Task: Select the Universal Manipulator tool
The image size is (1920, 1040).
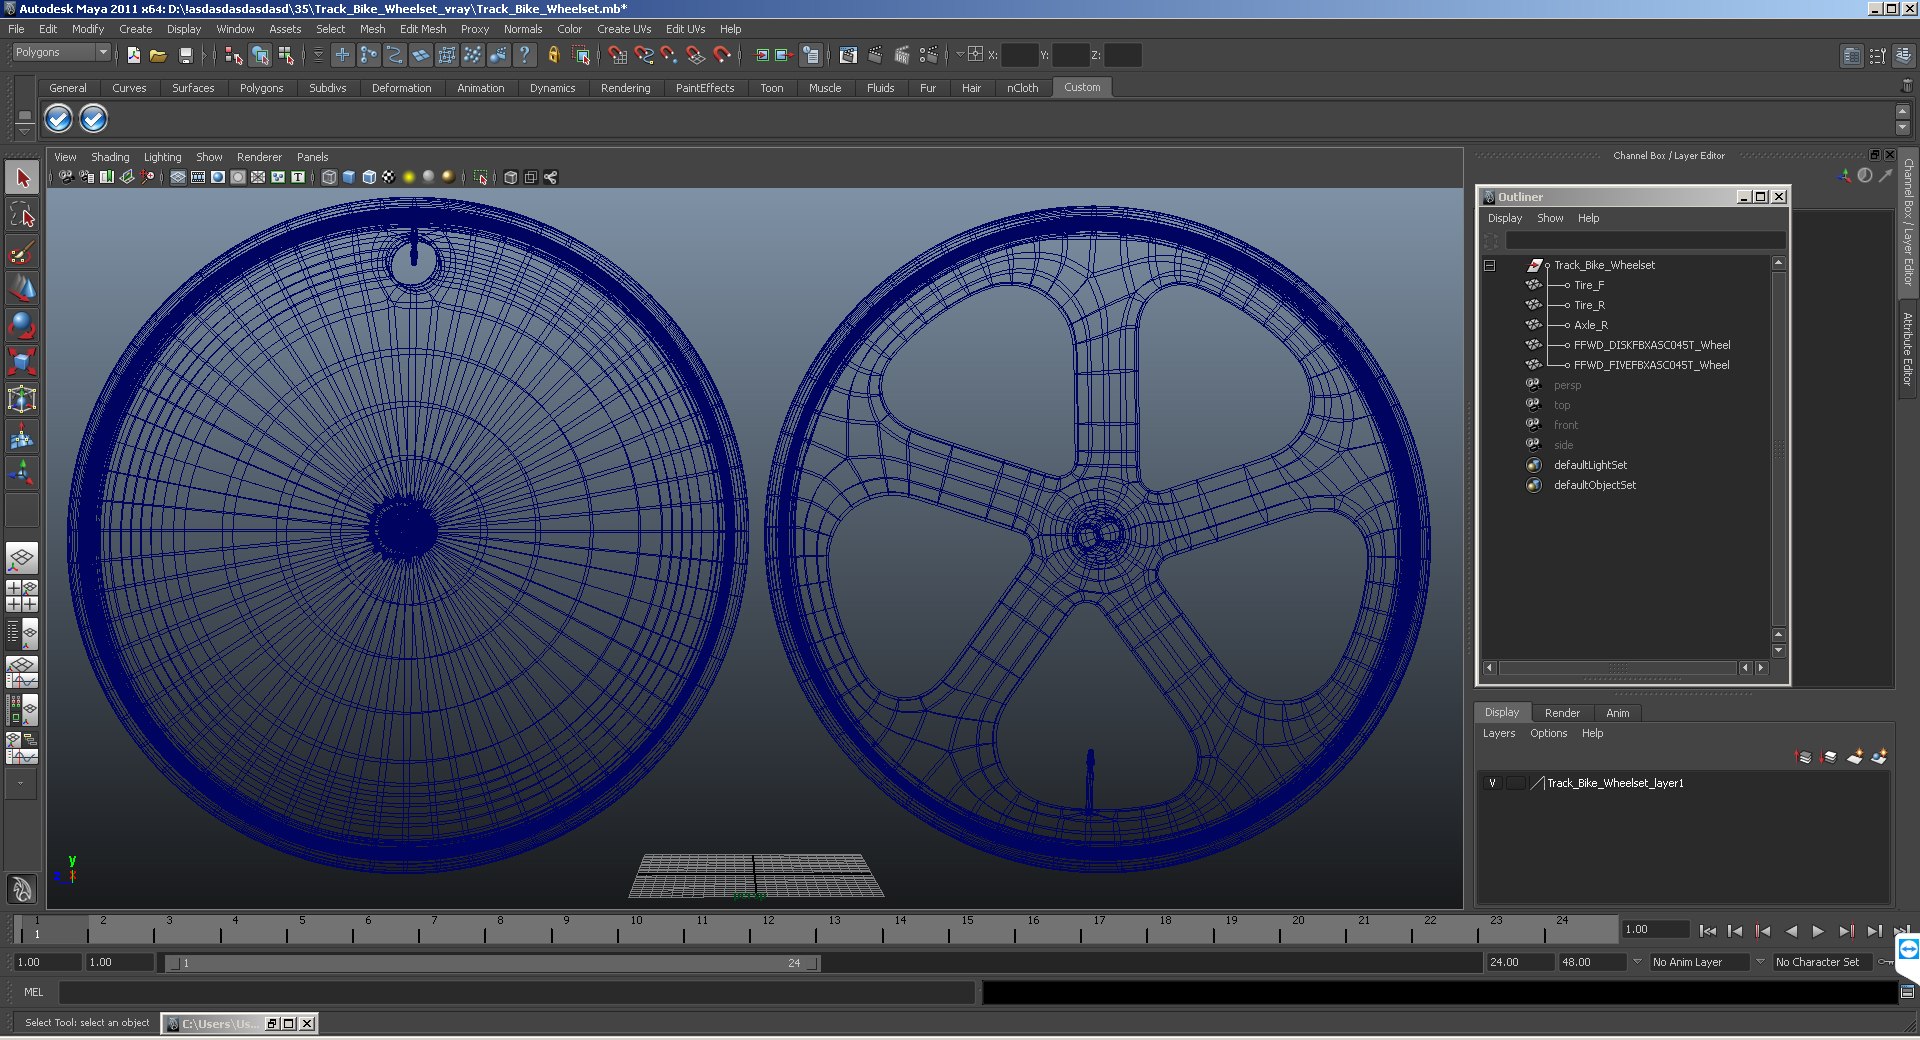Action: [x=22, y=399]
